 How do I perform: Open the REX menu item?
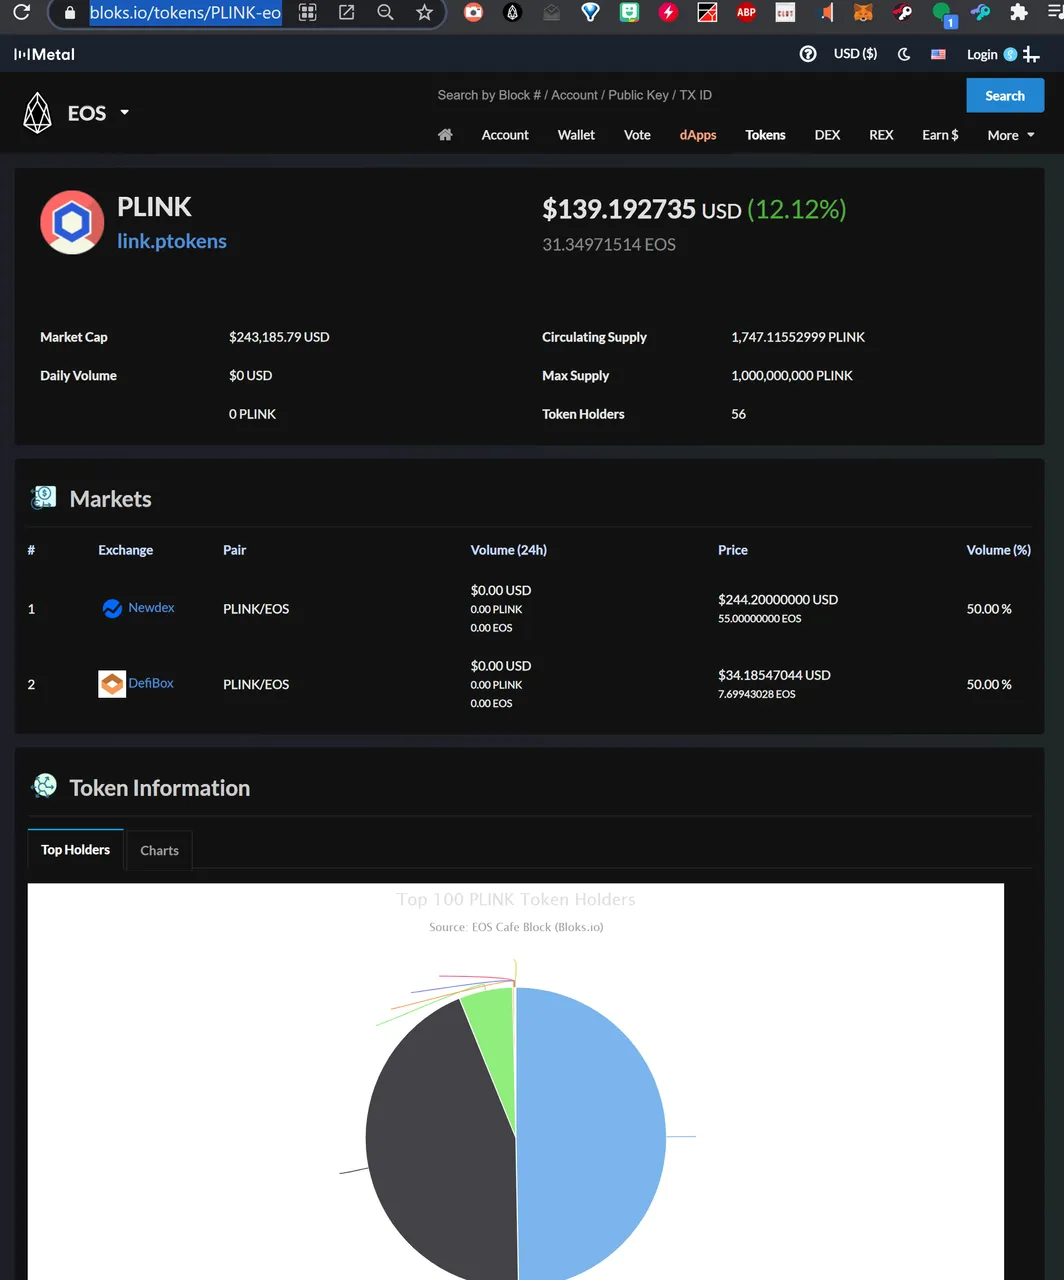coord(881,135)
